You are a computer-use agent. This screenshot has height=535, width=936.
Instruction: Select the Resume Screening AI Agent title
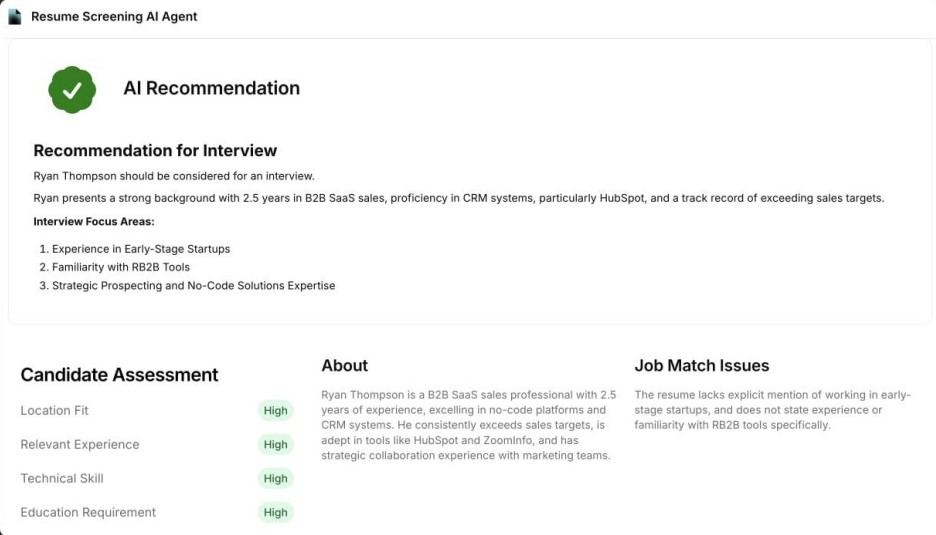point(114,17)
